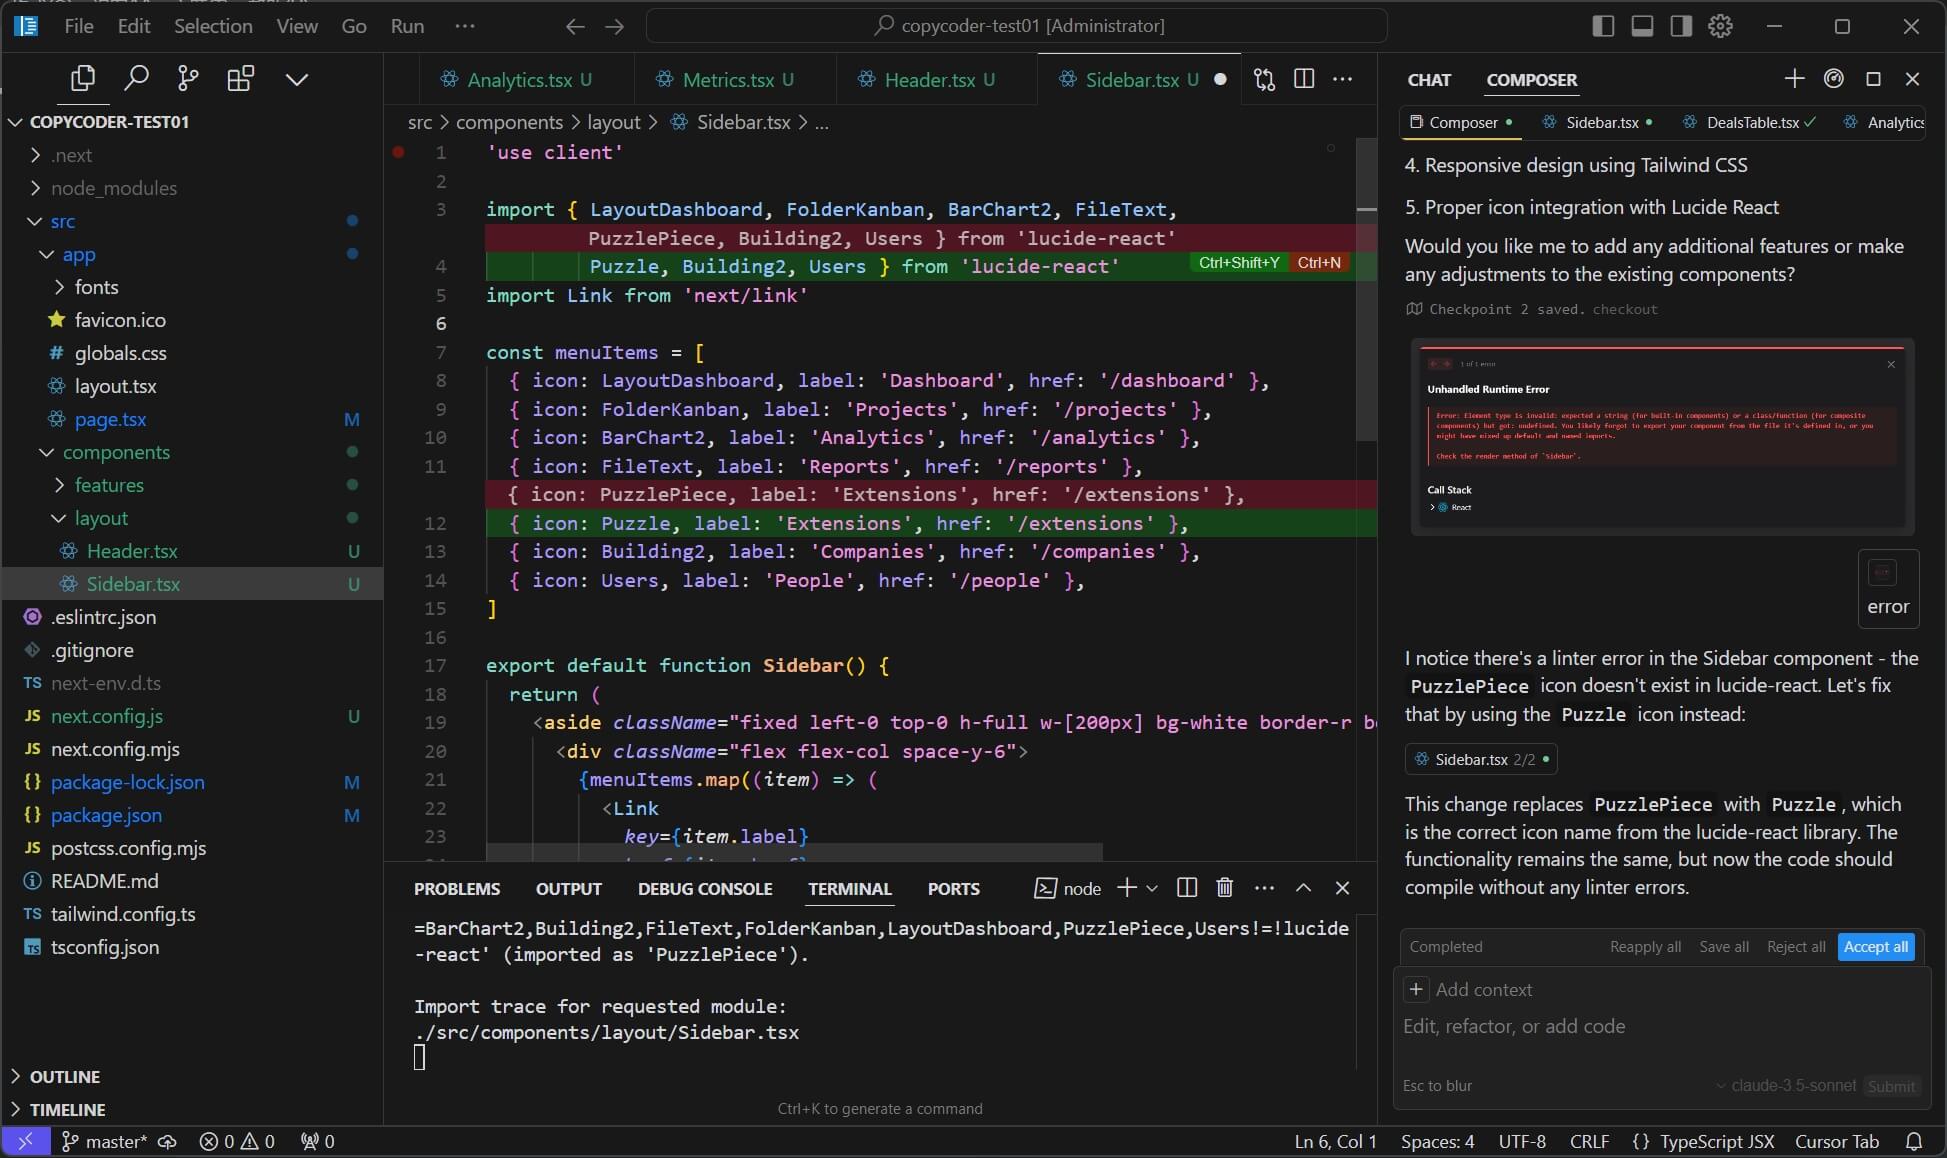
Task: Click the Accept all button
Action: click(x=1876, y=947)
